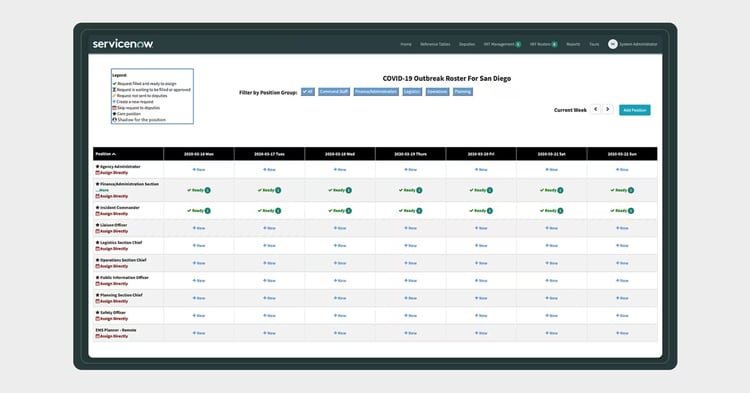This screenshot has width=750, height=393.
Task: Expand the More link under Finance/Administration Section
Action: 103,190
